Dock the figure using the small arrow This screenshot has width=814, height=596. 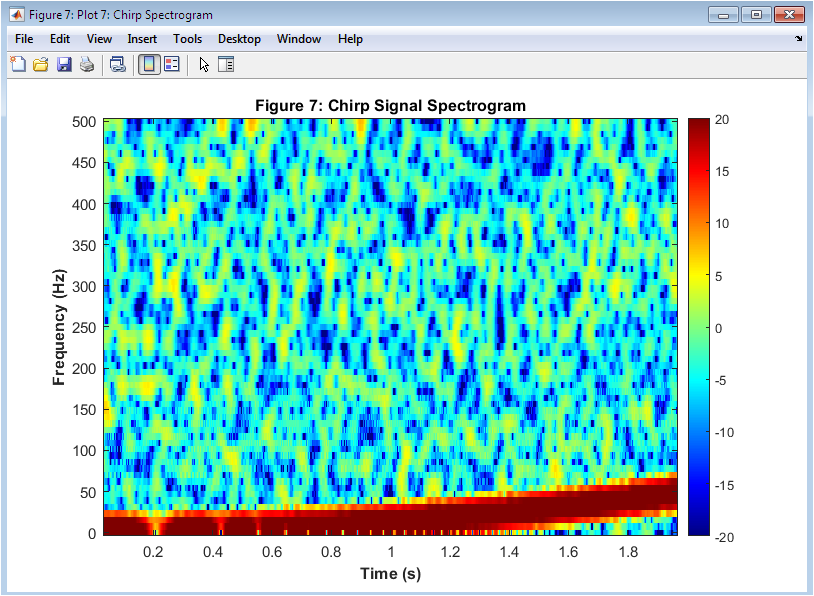798,39
